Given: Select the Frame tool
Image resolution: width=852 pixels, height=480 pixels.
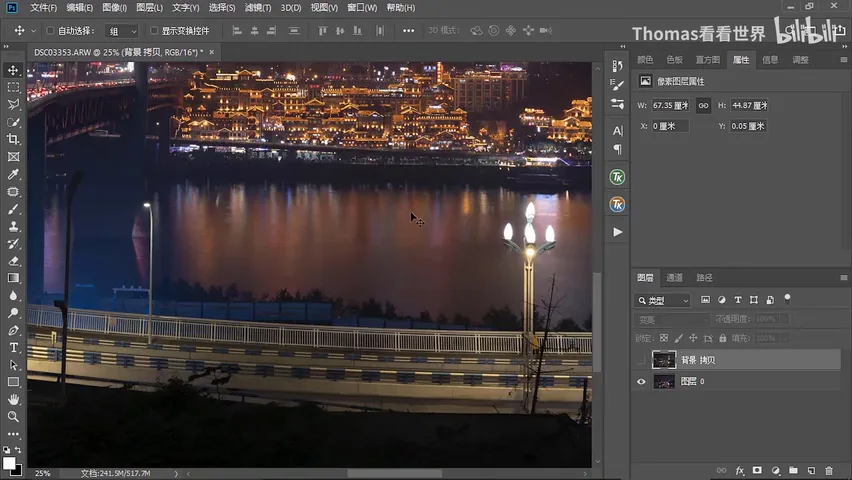Looking at the screenshot, I should click(x=14, y=157).
